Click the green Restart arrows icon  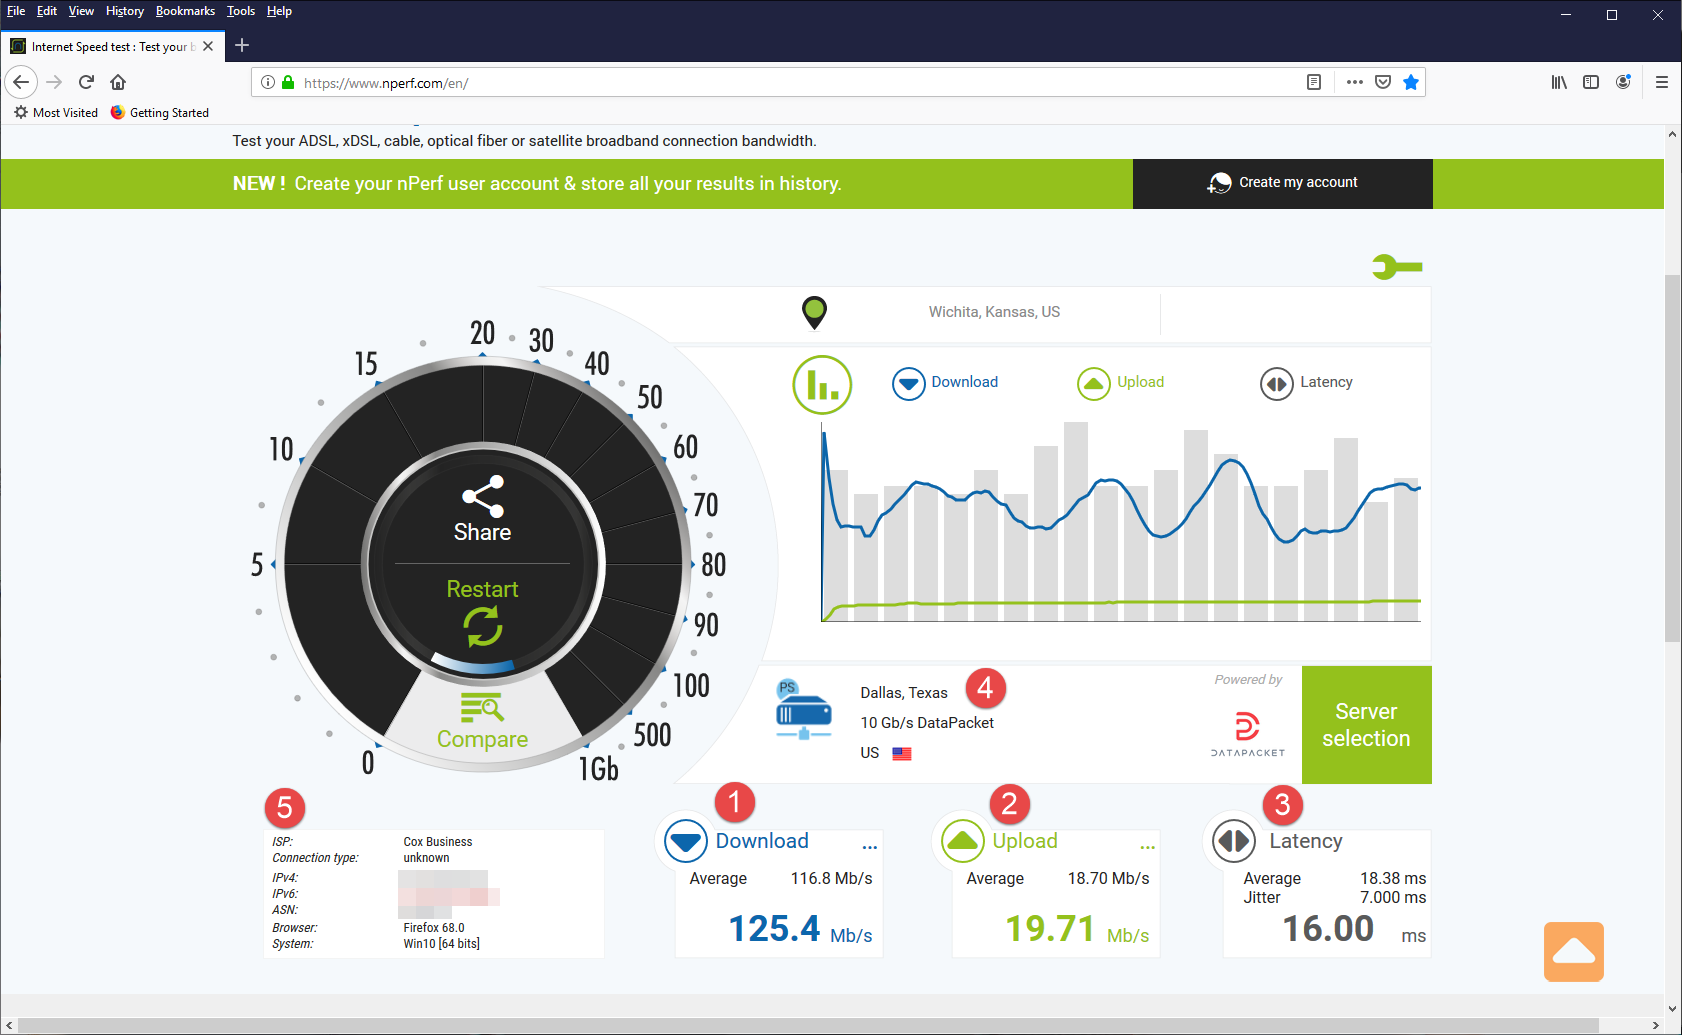point(483,627)
